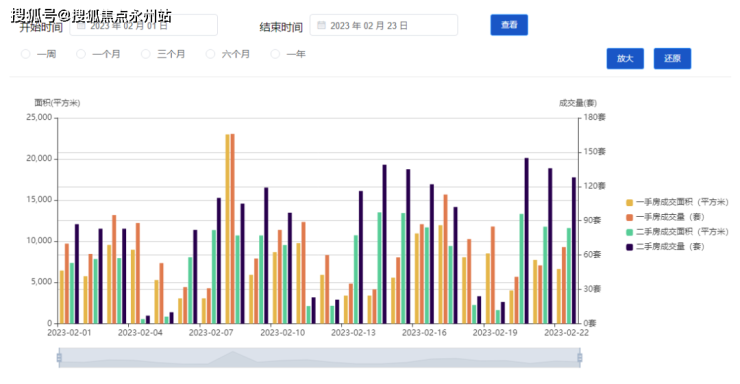This screenshot has width=740, height=384.
Task: Click the calendar icon in start date field
Action: point(81,25)
